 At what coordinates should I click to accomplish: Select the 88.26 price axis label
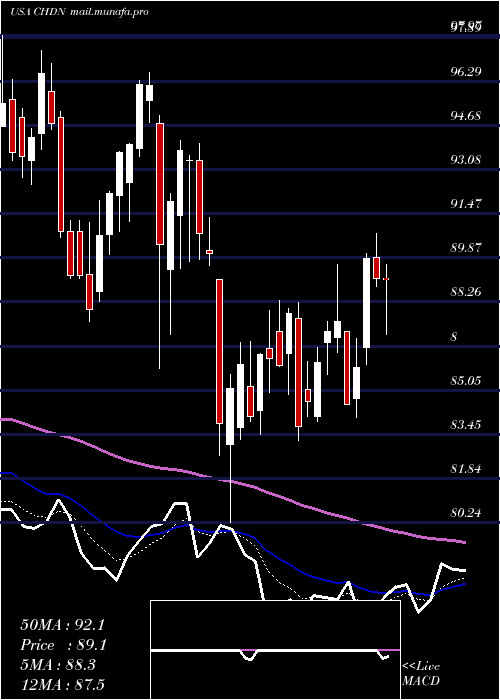click(x=466, y=292)
